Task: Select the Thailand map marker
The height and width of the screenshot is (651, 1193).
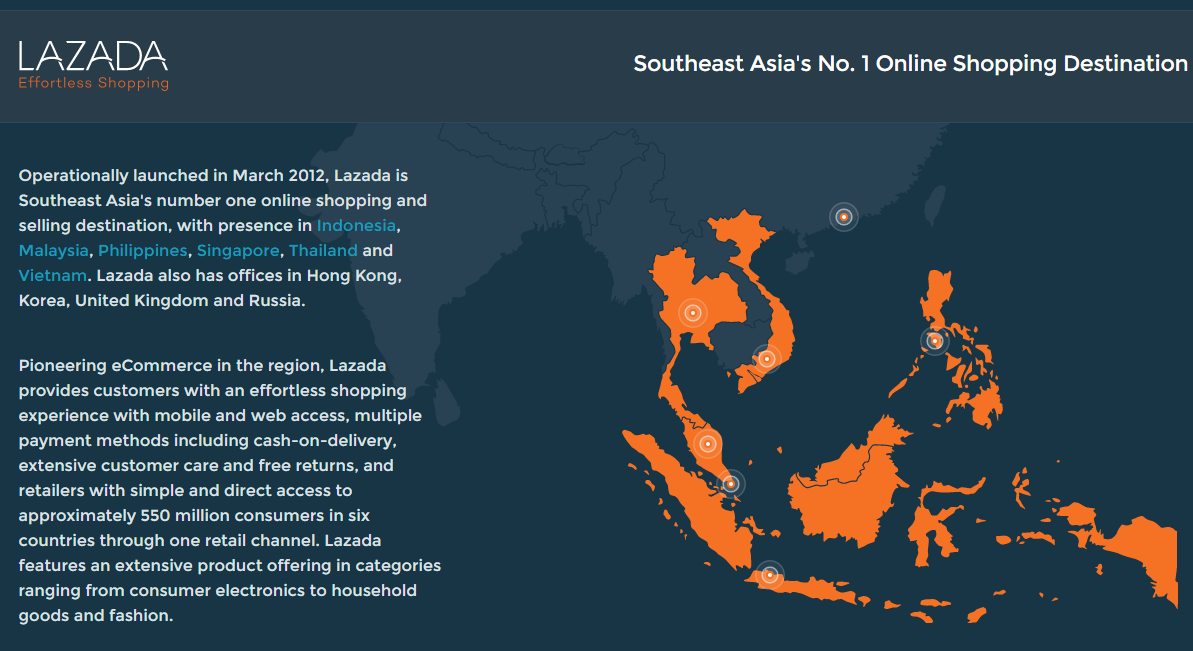Action: click(692, 313)
